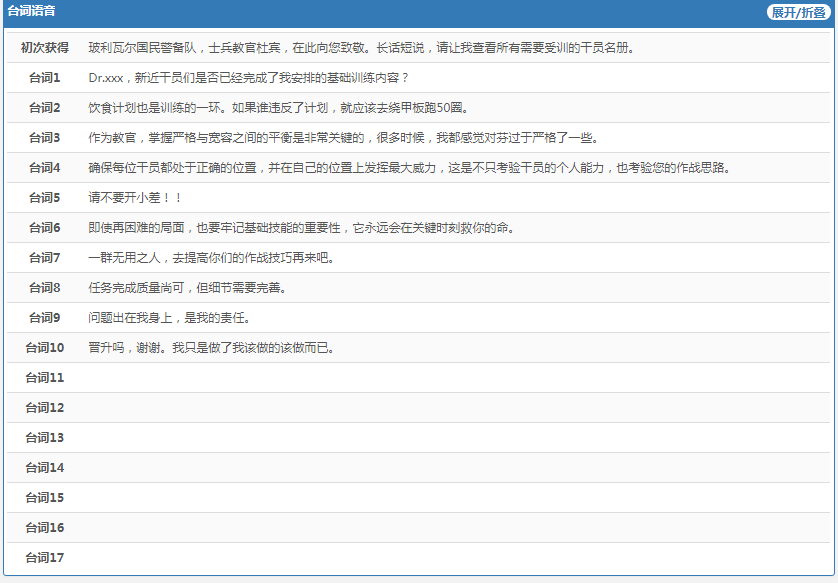Click the 台词语音 panel header title

31,12
